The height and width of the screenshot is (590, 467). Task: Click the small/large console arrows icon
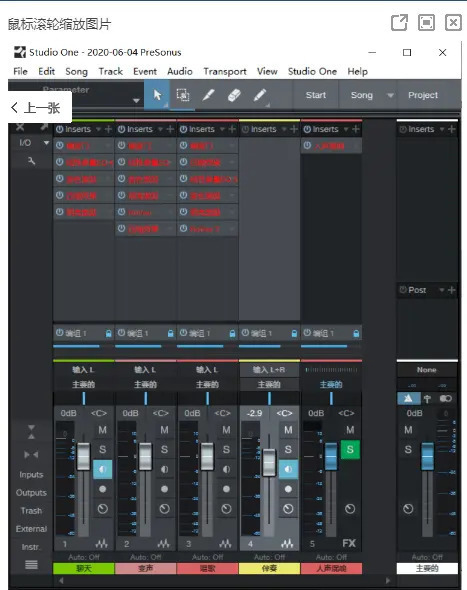coord(31,432)
